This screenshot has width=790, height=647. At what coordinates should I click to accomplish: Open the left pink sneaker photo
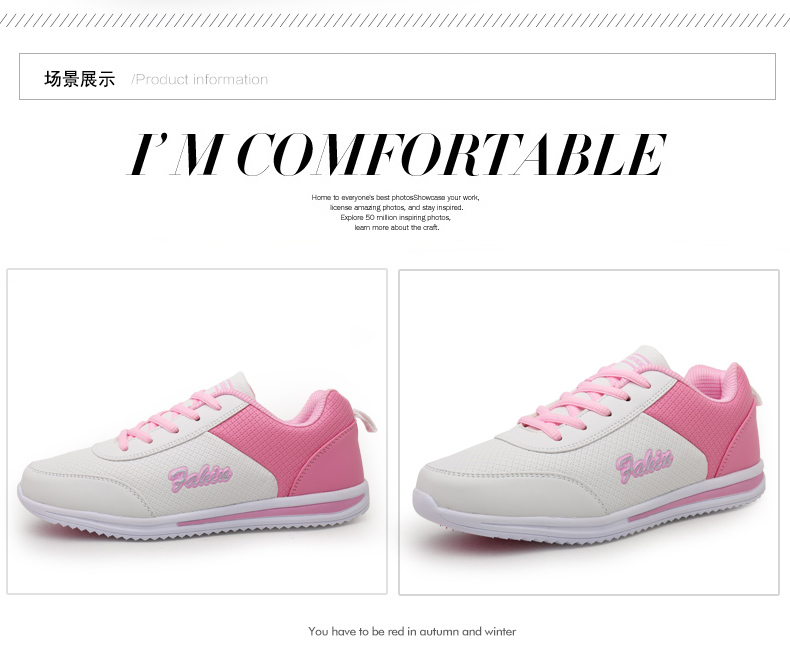click(x=196, y=431)
